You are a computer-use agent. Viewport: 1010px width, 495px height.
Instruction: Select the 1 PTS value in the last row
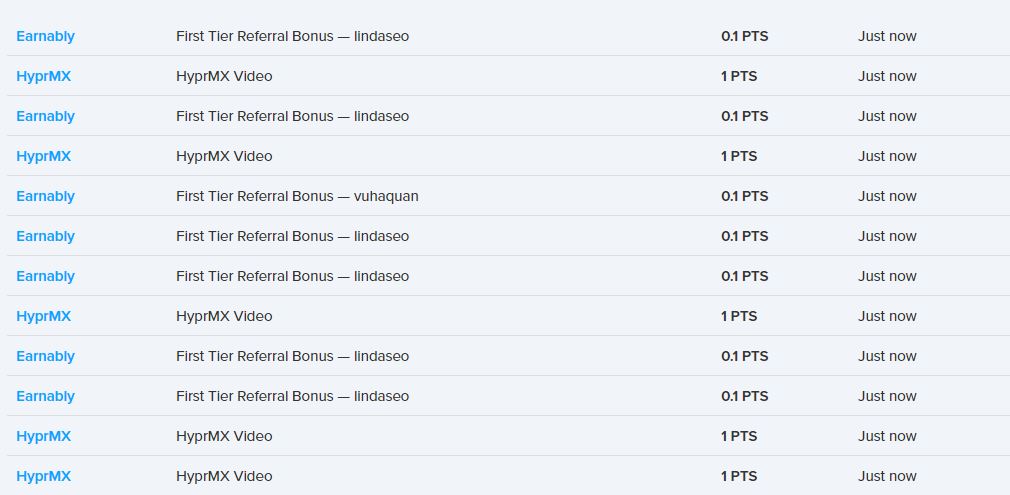(739, 476)
